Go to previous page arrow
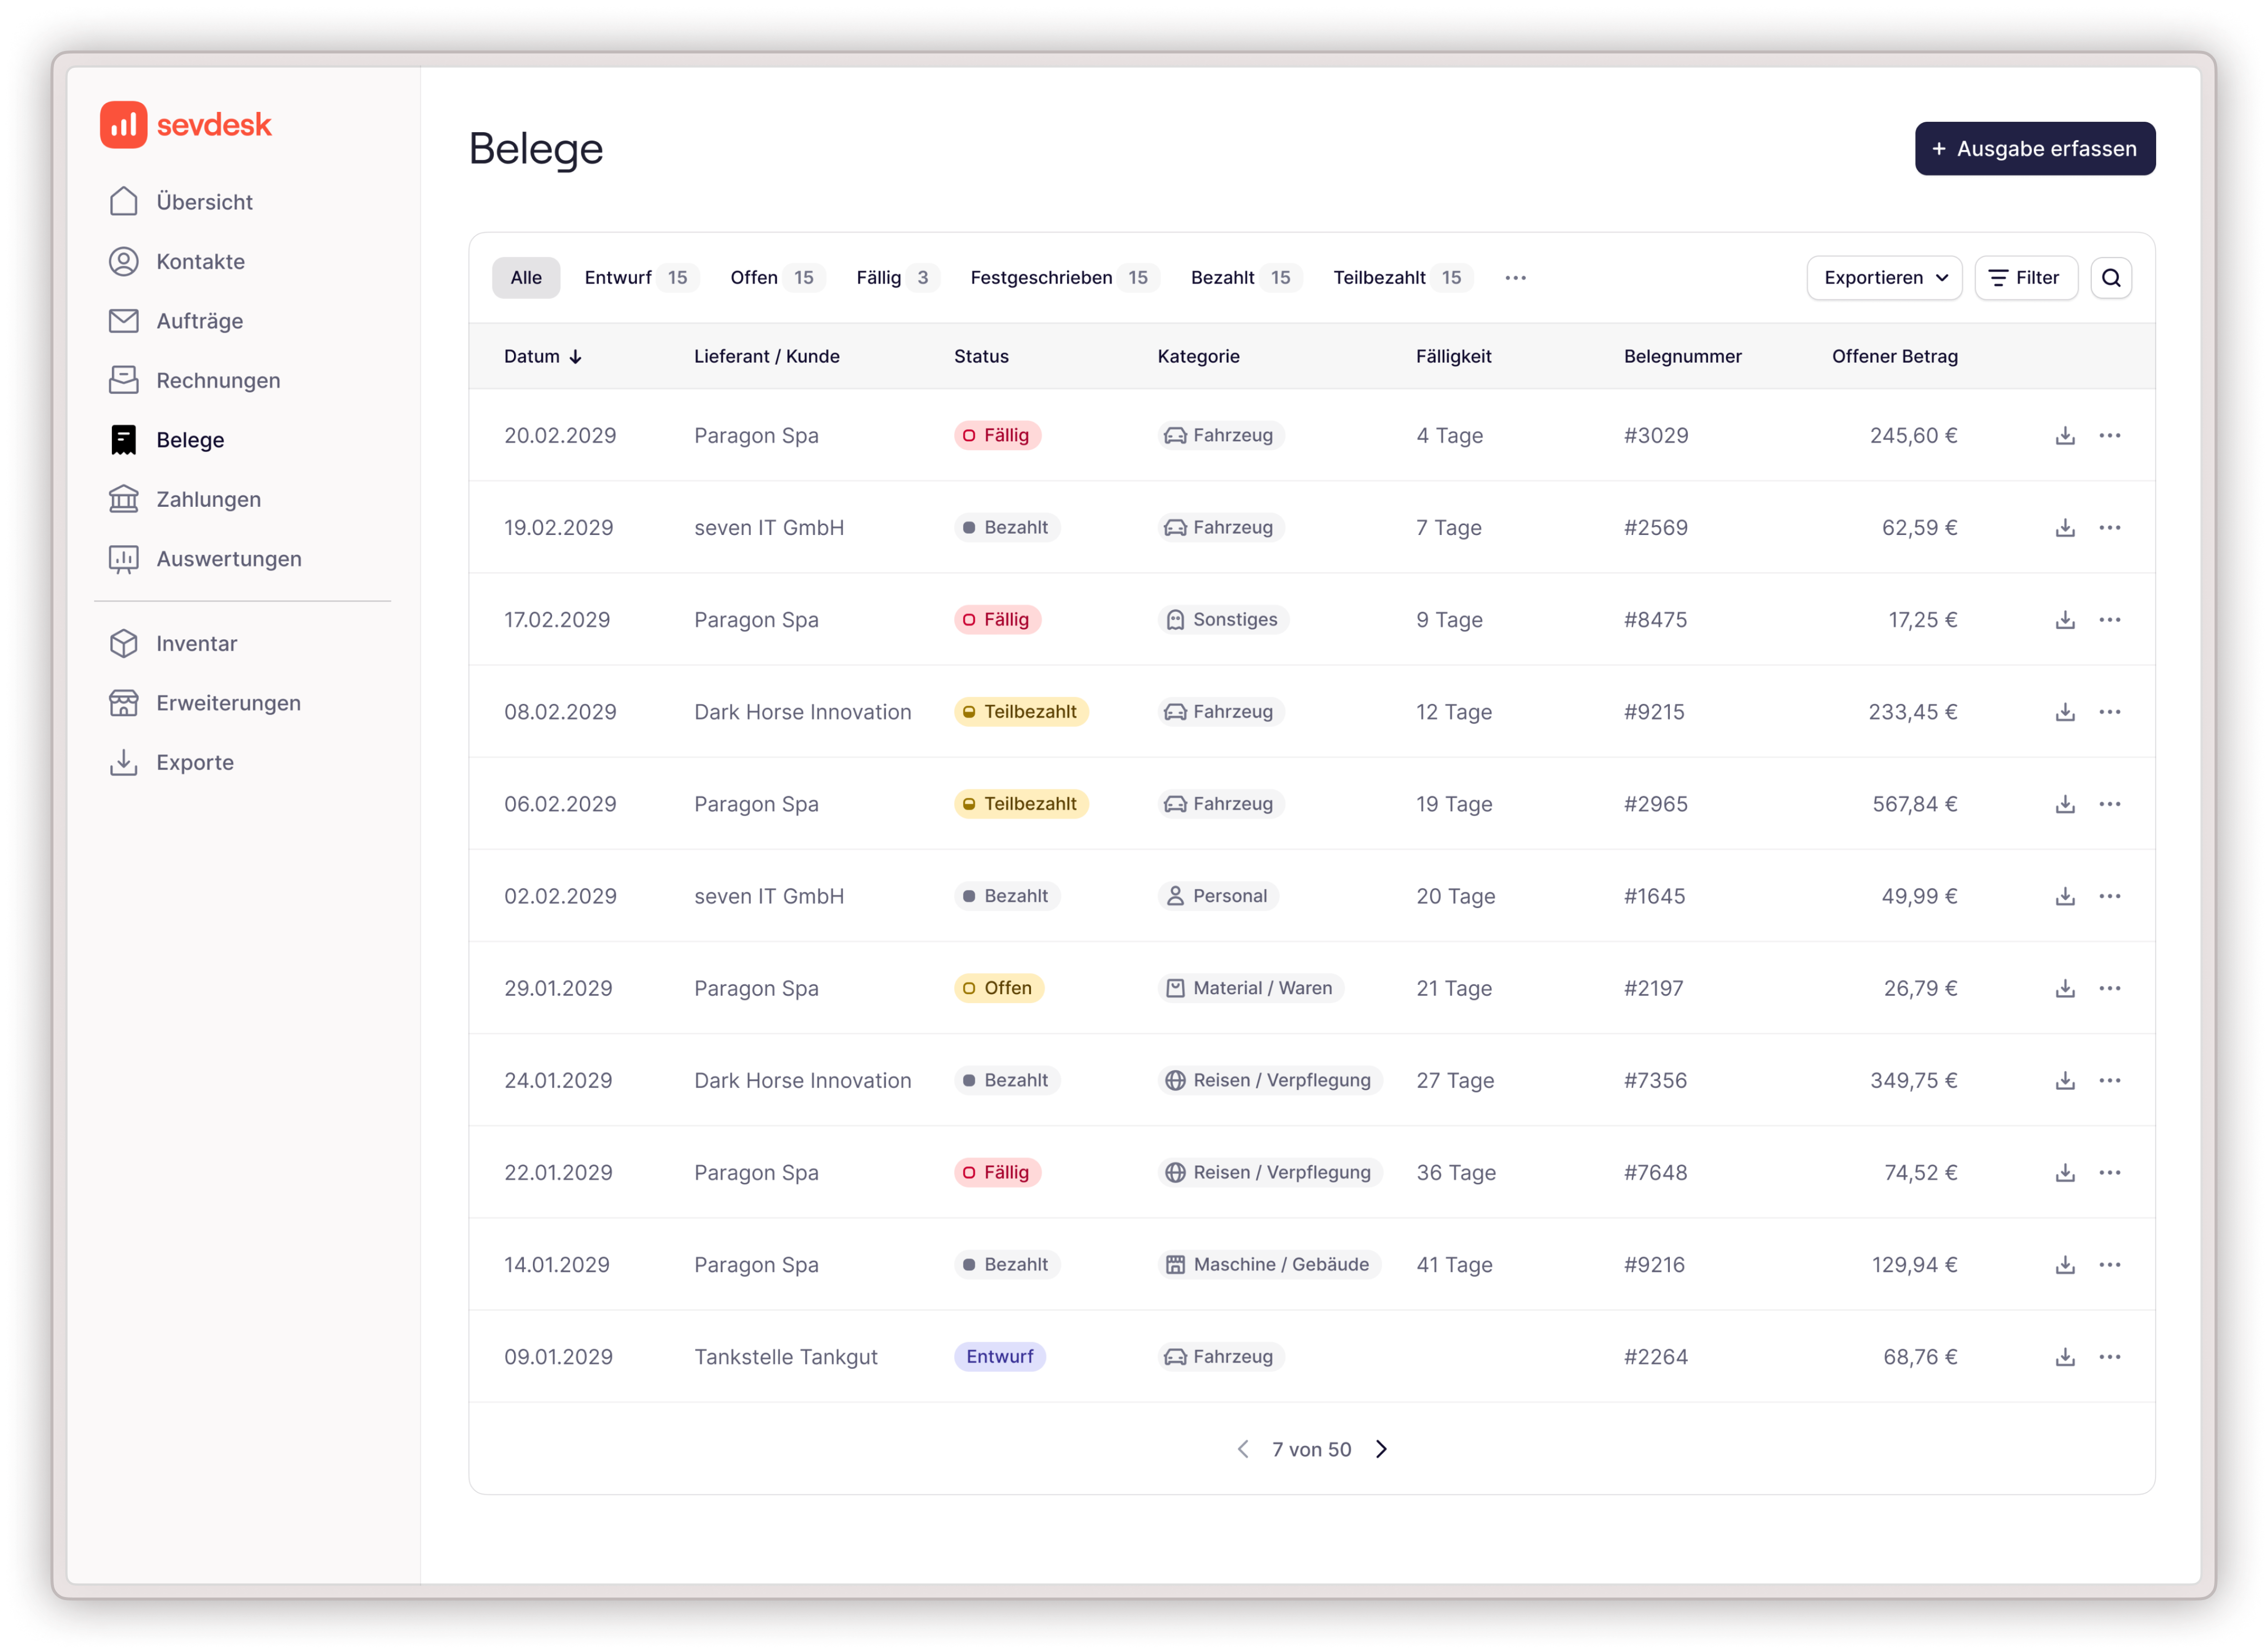Image resolution: width=2268 pixels, height=1651 pixels. point(1243,1449)
